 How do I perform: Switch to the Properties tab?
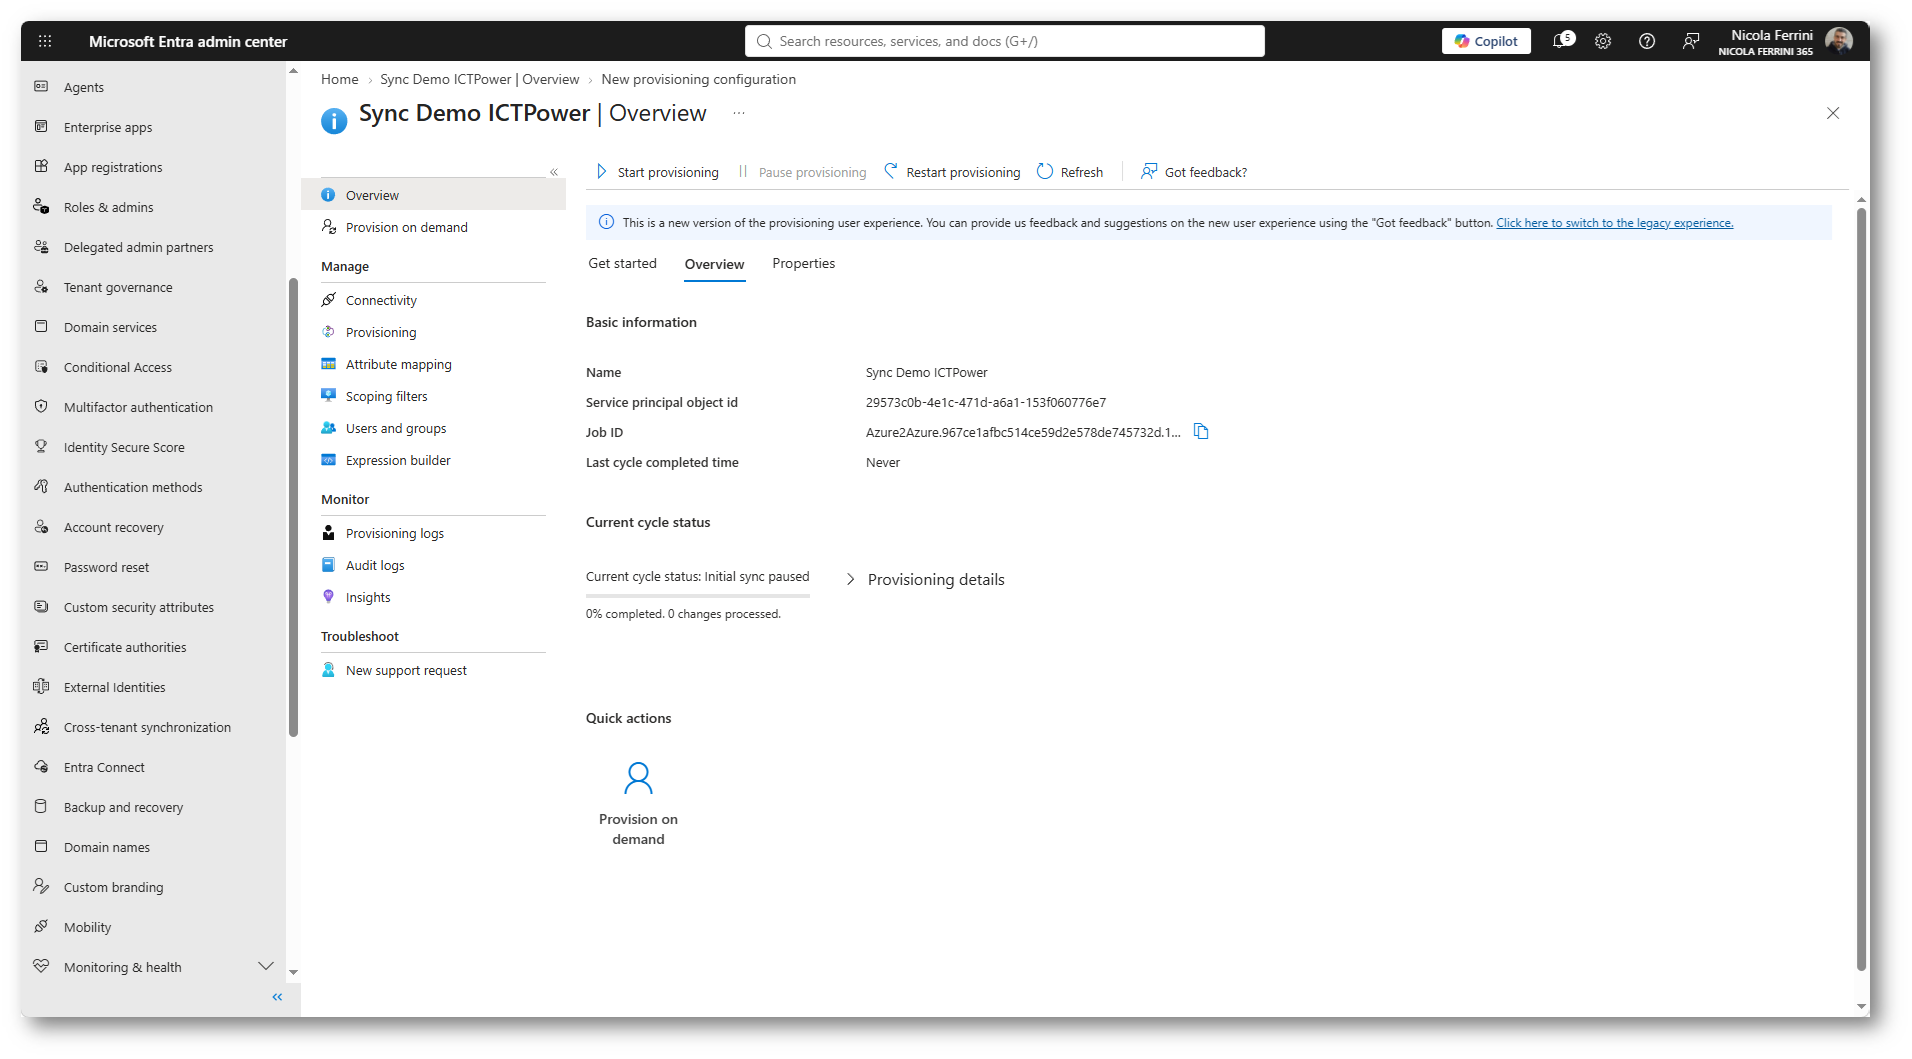[803, 264]
